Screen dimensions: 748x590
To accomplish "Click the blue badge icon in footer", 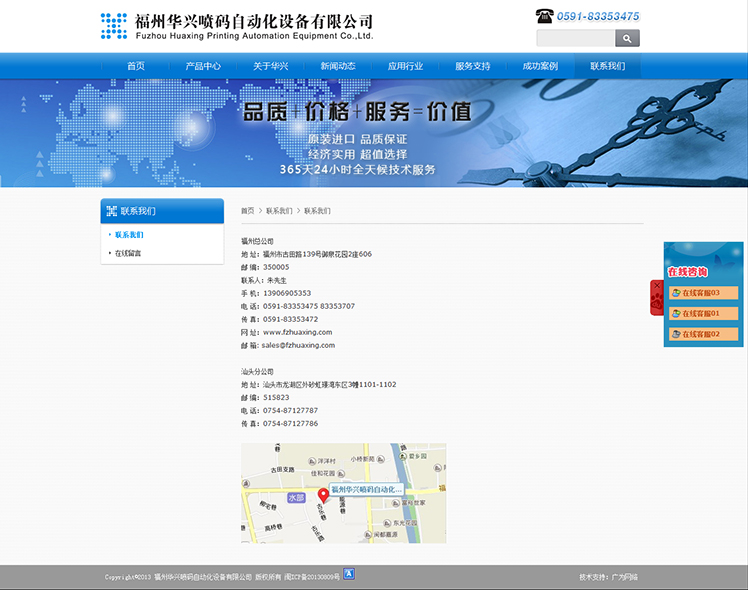I will (349, 574).
